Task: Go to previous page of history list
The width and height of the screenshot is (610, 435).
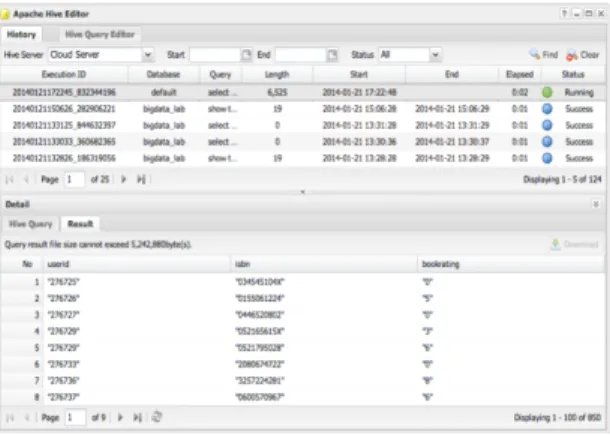Action: point(26,179)
